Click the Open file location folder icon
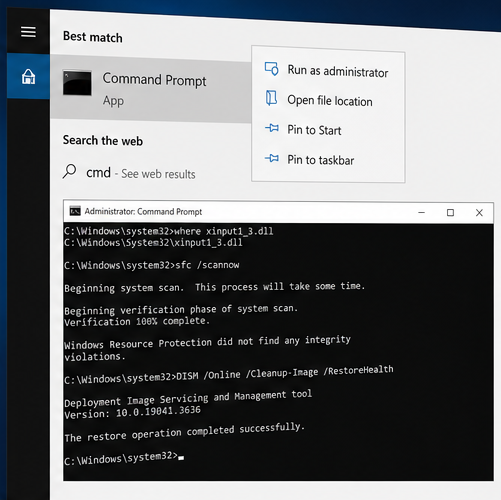The image size is (501, 500). tap(271, 98)
